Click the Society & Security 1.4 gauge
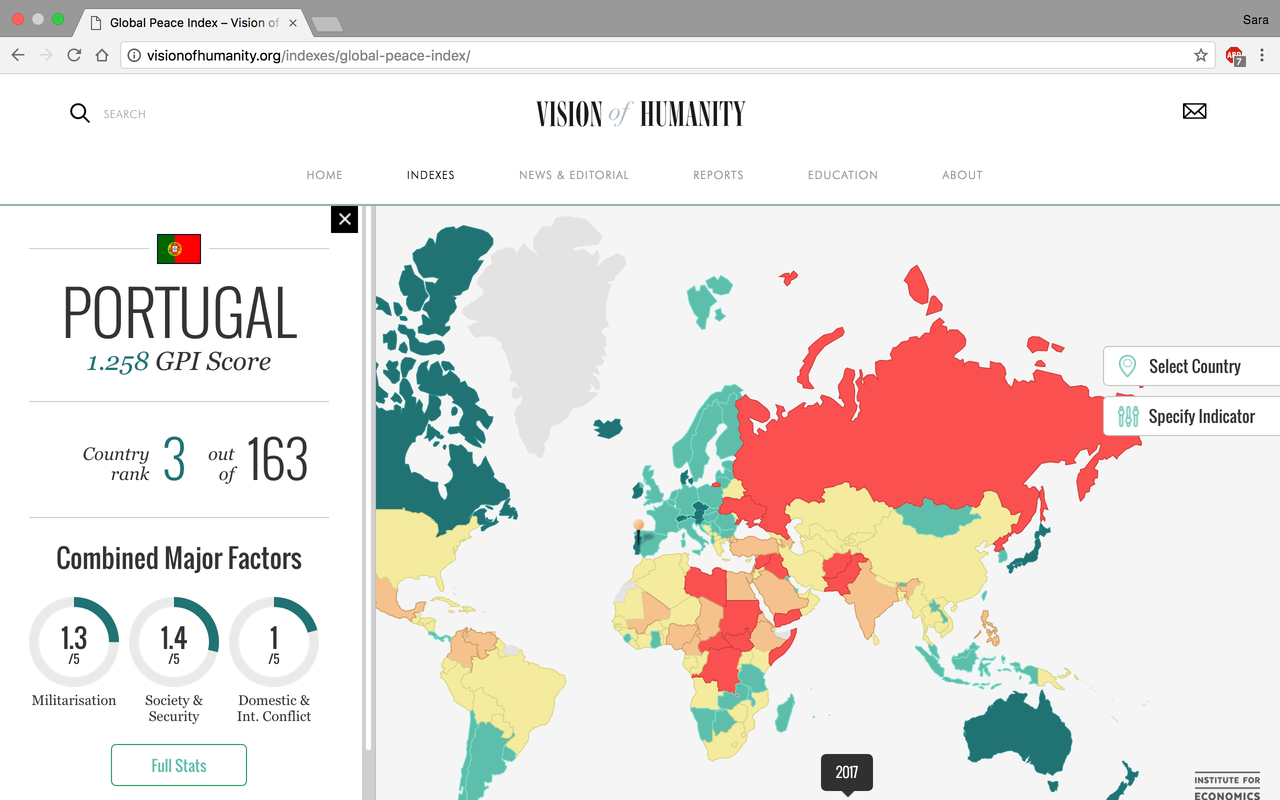Viewport: 1280px width, 800px height. [x=174, y=642]
